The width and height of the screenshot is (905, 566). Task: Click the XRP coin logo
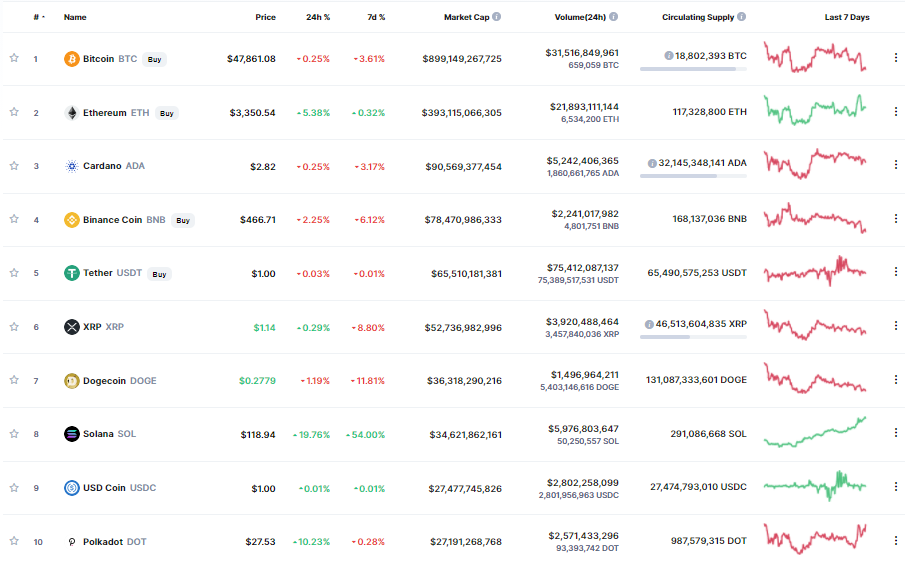click(x=72, y=327)
